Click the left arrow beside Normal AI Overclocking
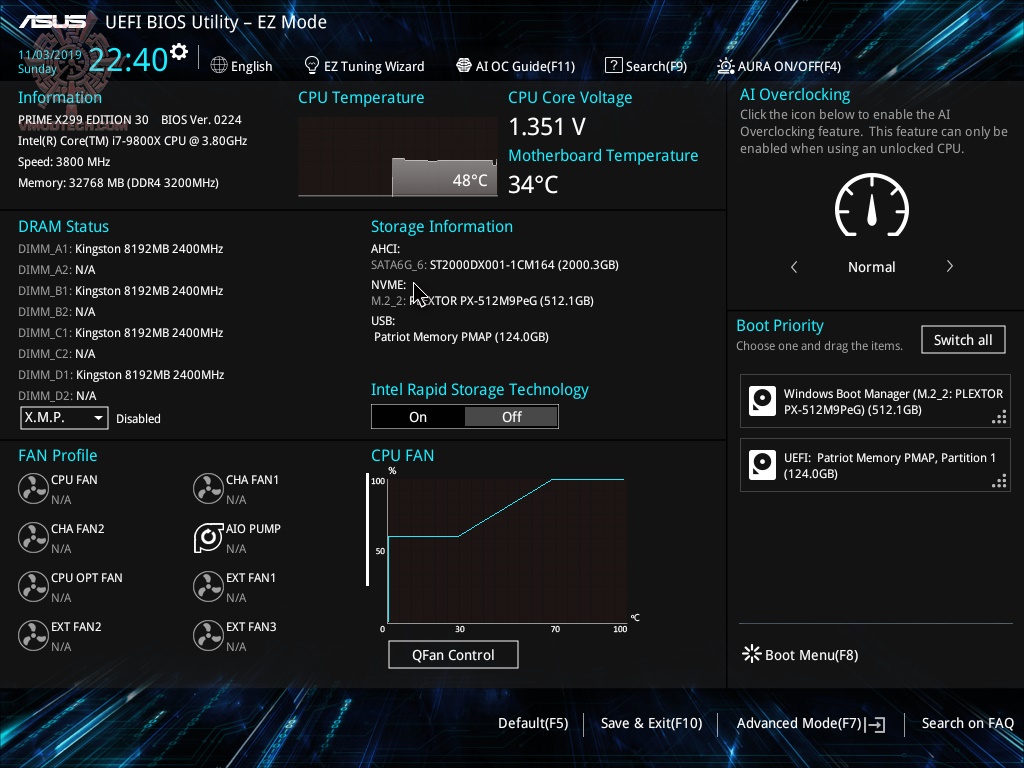 point(793,267)
